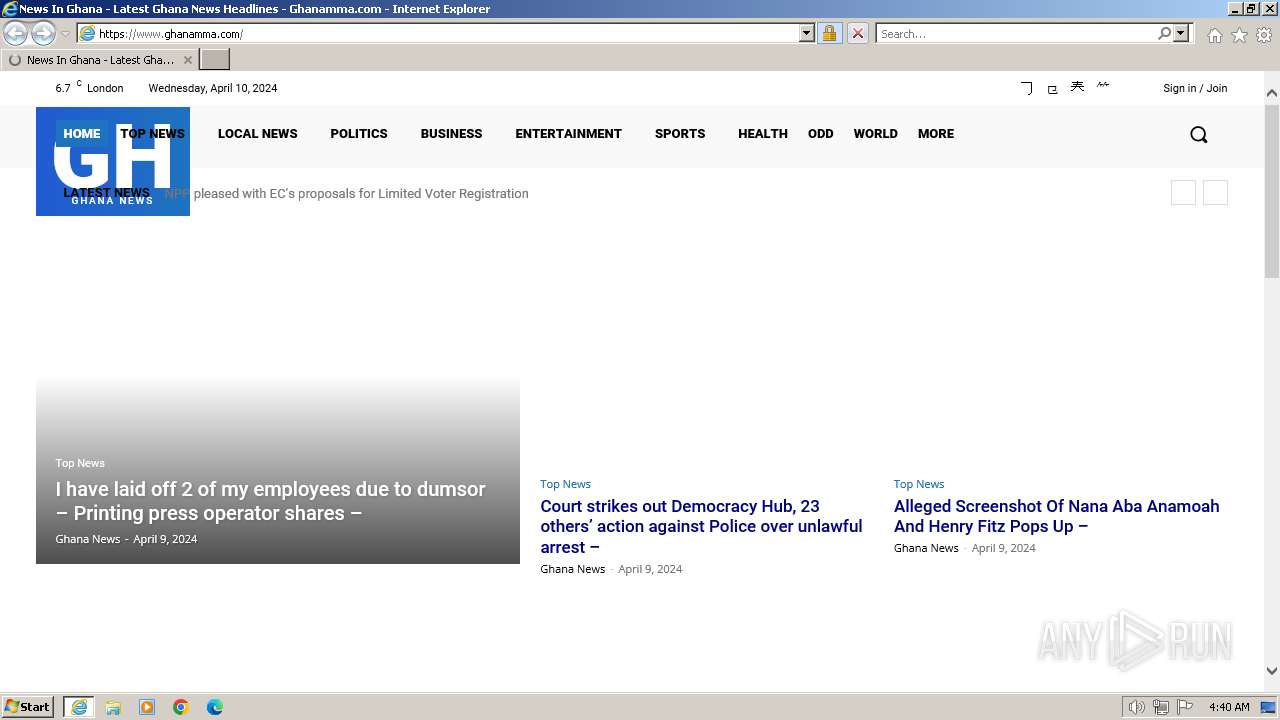Open the HOME menu item
1280x720 pixels.
pyautogui.click(x=82, y=133)
